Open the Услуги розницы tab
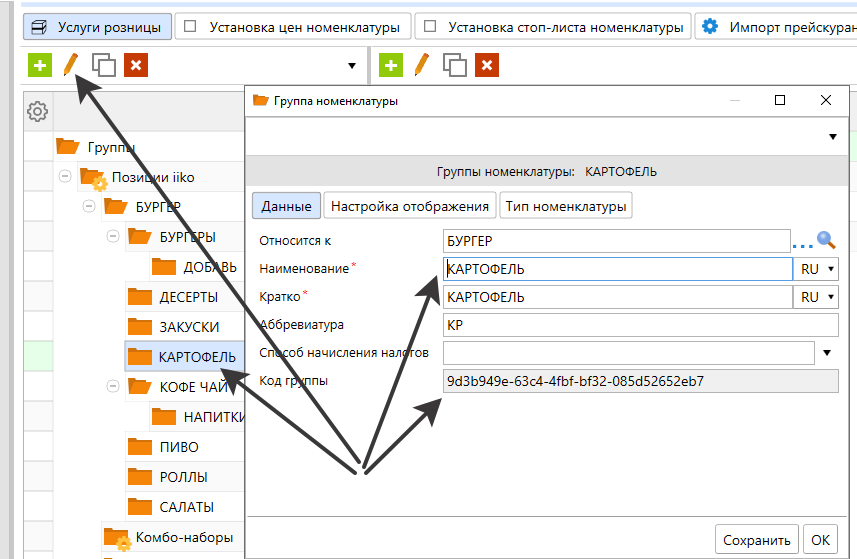857x559 pixels. pos(97,27)
